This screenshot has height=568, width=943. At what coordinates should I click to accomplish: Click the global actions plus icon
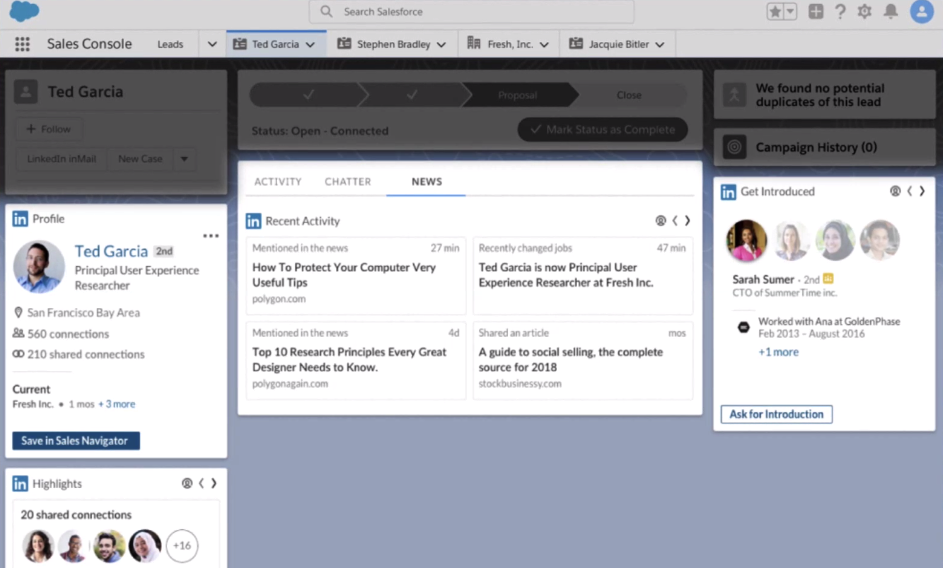click(x=816, y=11)
